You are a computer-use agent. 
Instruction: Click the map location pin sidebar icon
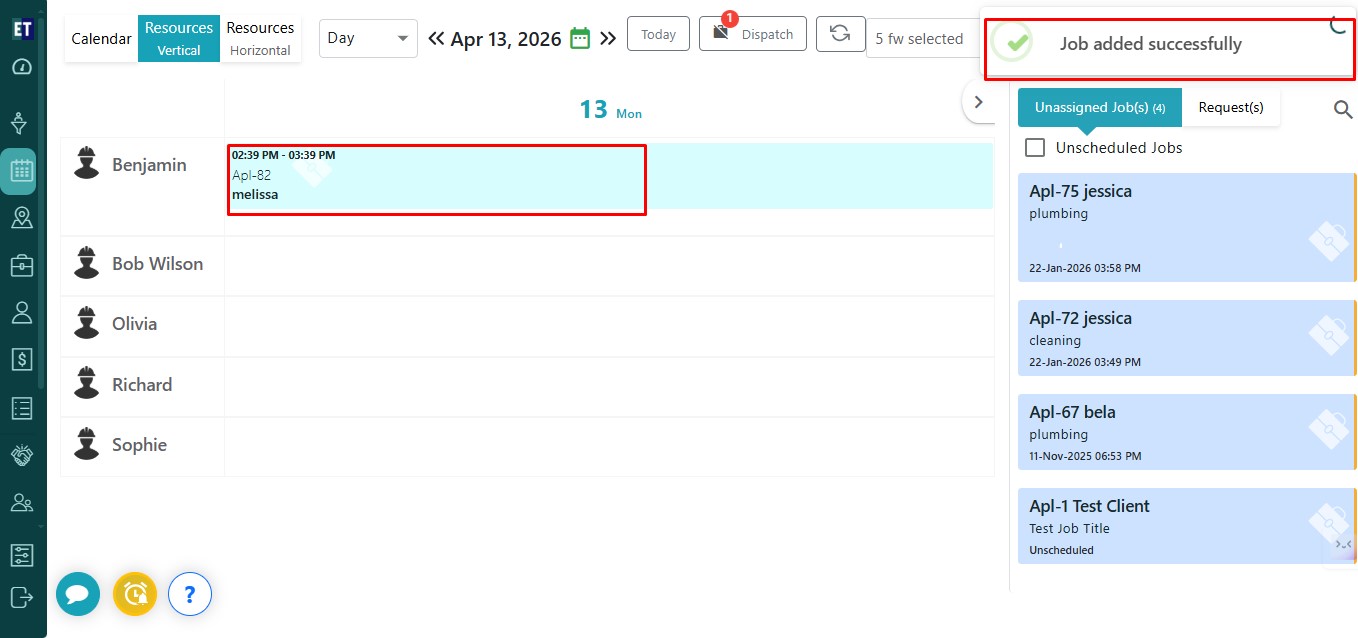click(21, 218)
